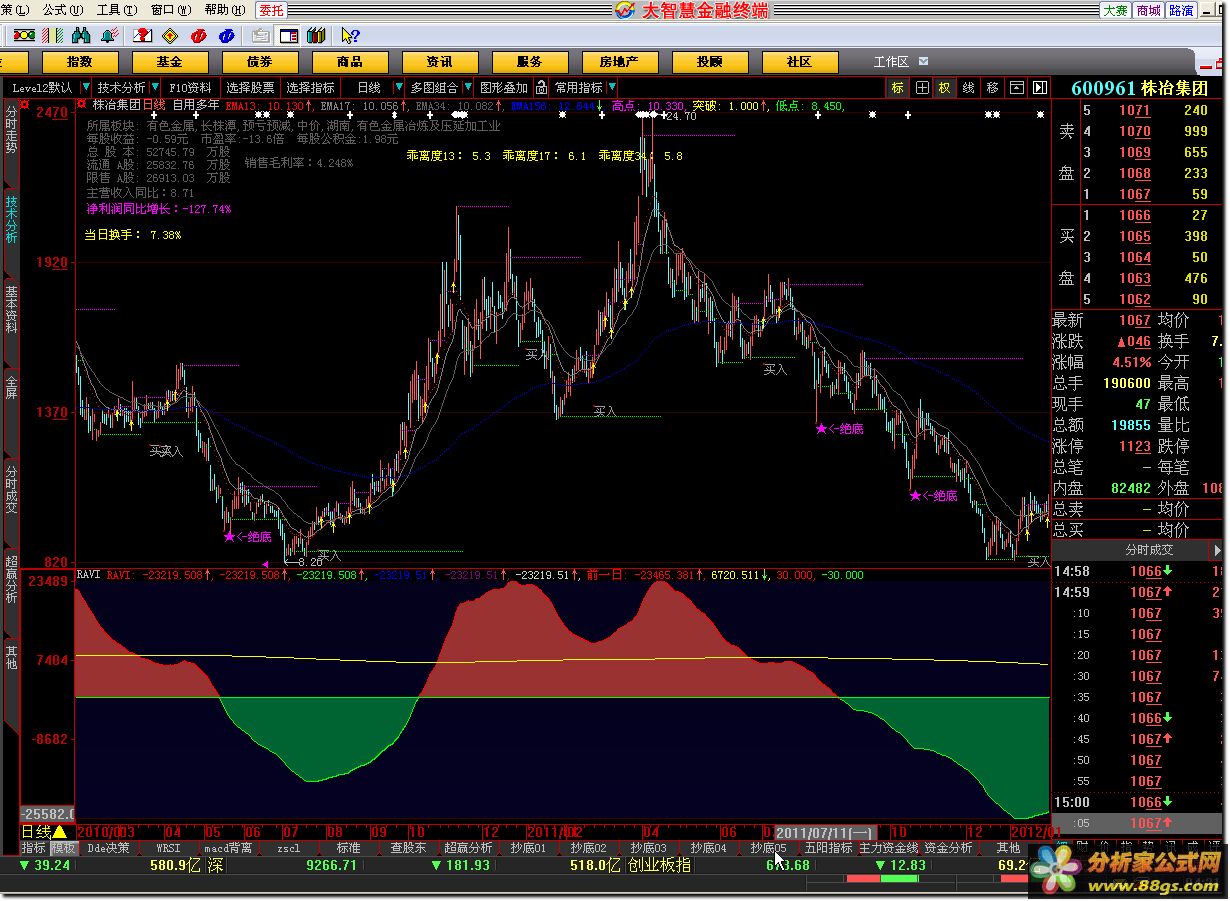Click the 线 draw line button
Viewport: 1230px width, 901px height.
[968, 87]
